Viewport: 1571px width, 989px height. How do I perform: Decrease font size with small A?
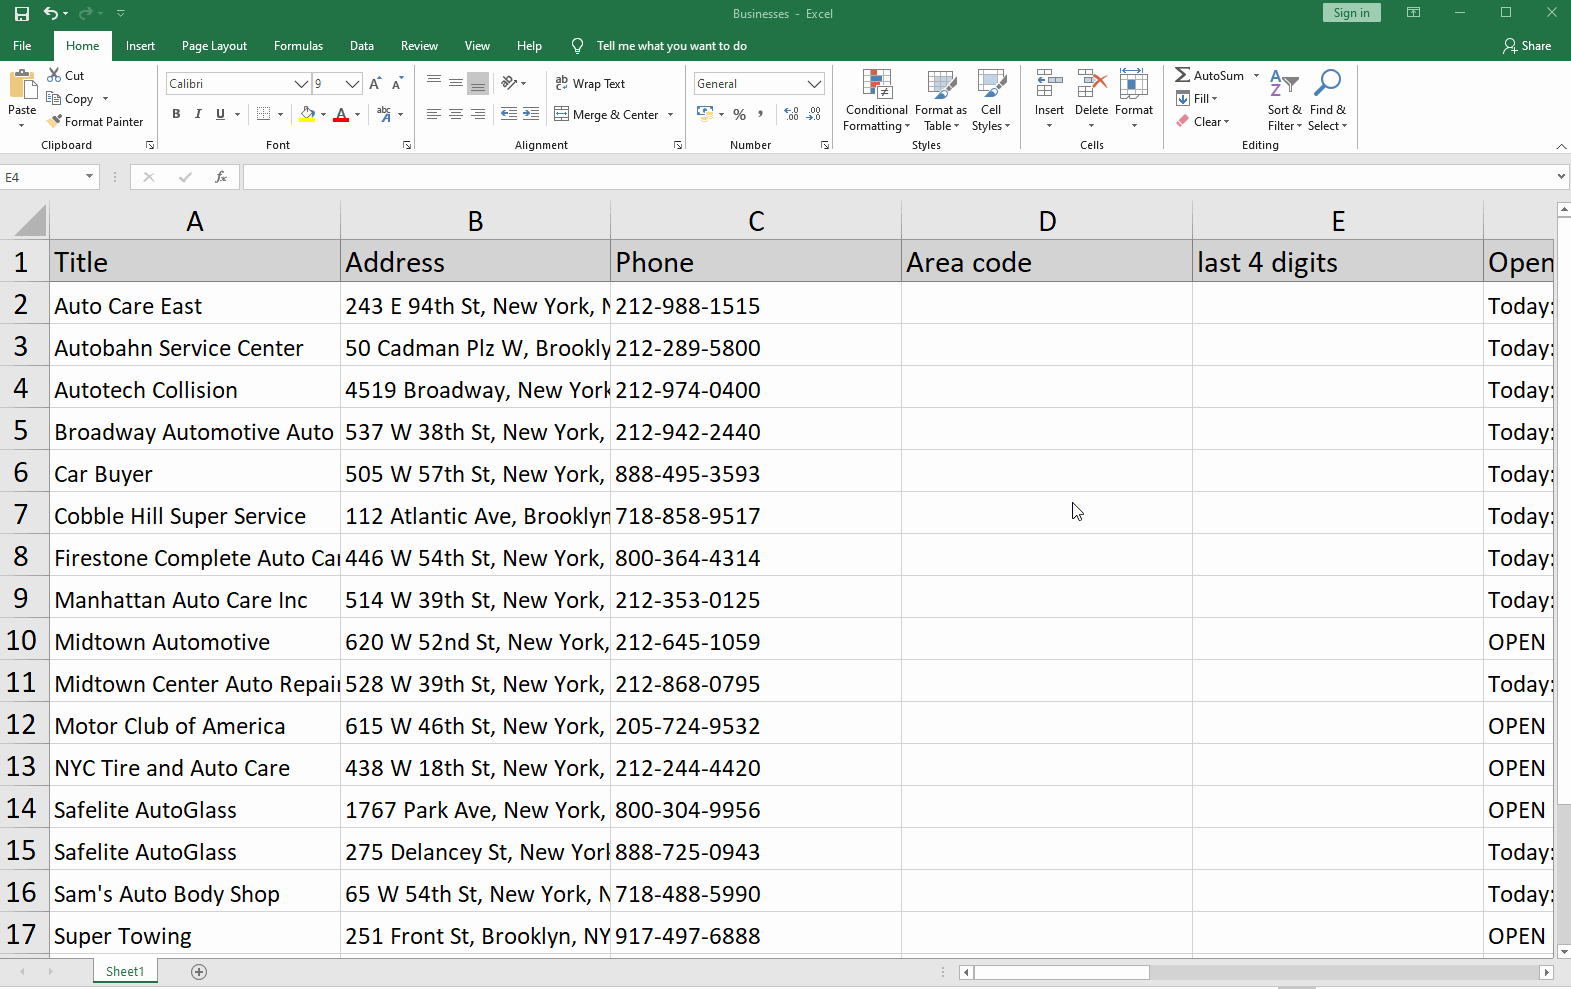pos(397,84)
